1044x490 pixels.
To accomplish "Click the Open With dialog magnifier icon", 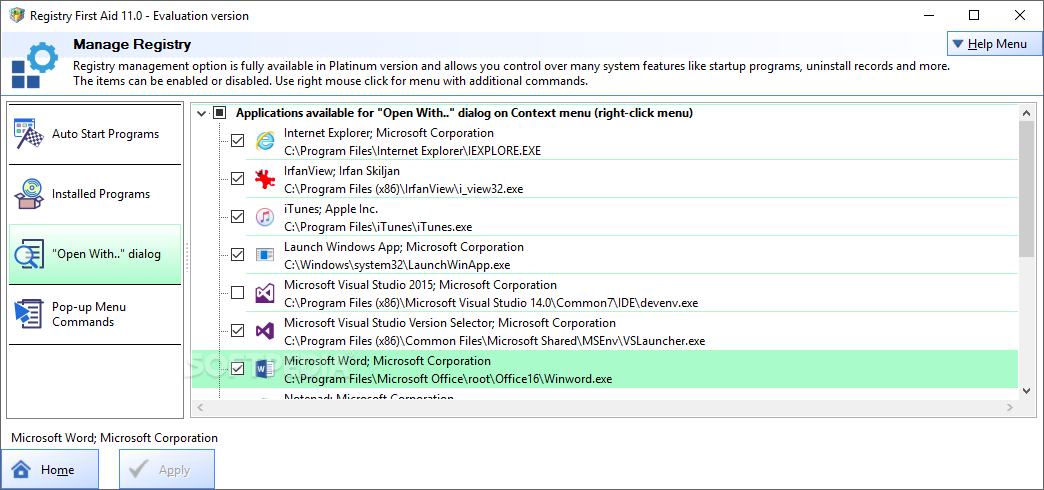I will pyautogui.click(x=29, y=254).
